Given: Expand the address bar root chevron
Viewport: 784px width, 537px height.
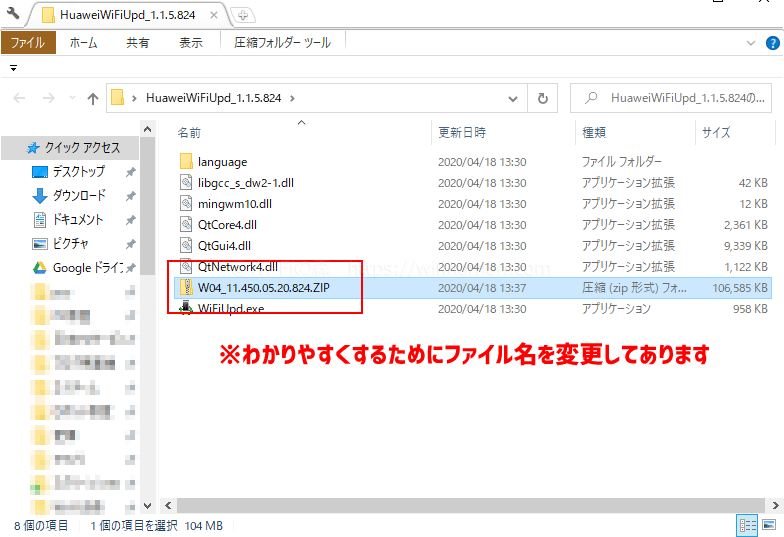Looking at the screenshot, I should tap(134, 98).
